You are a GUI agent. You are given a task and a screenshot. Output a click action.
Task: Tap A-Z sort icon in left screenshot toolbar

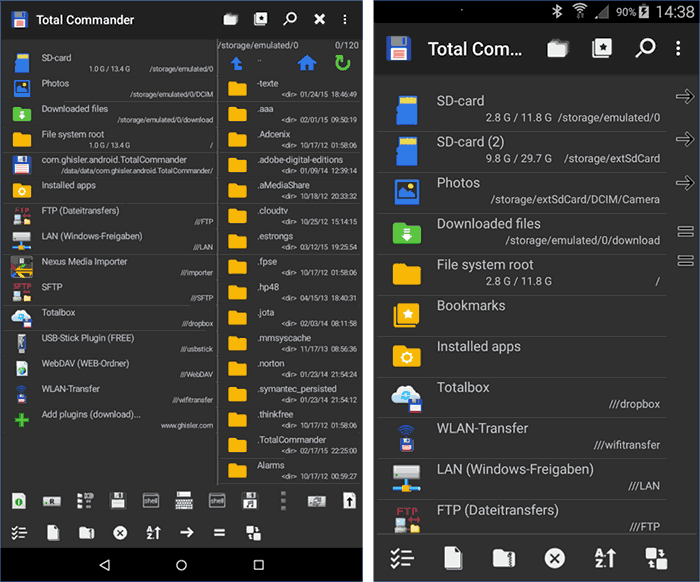click(x=153, y=532)
